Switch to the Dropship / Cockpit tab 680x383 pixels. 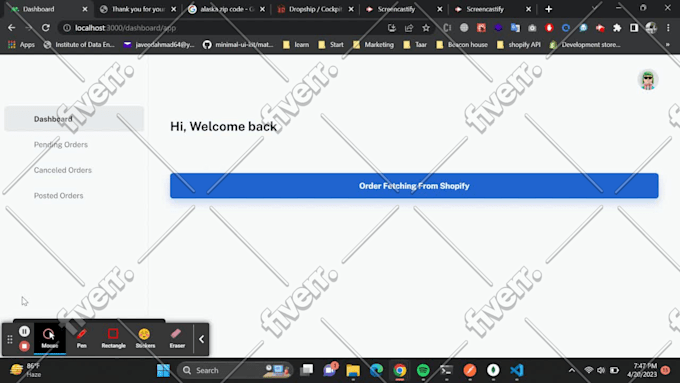coord(315,9)
